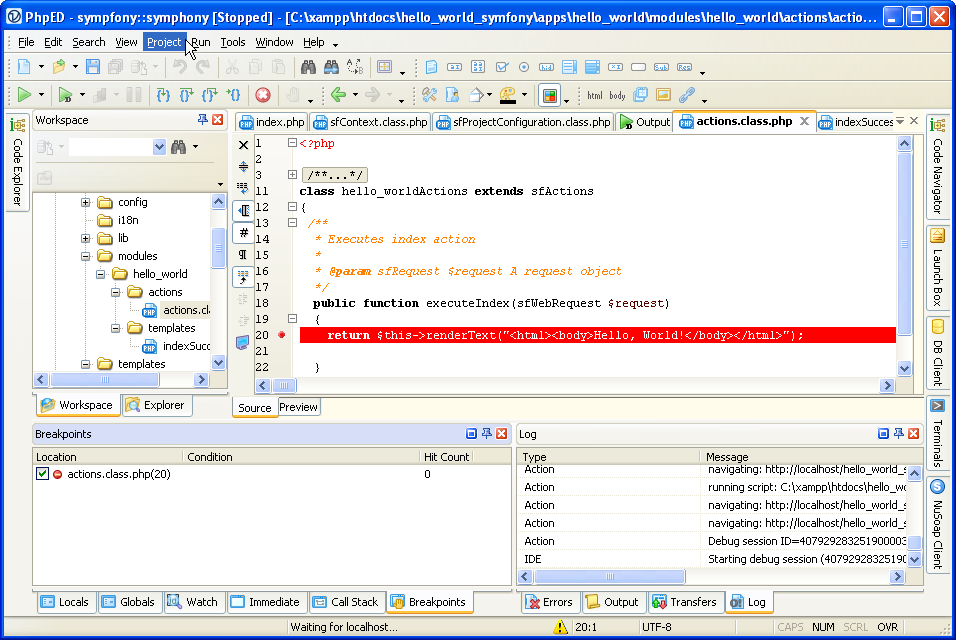Click the monitor icon in editor gutter
956x640 pixels.
click(x=243, y=342)
